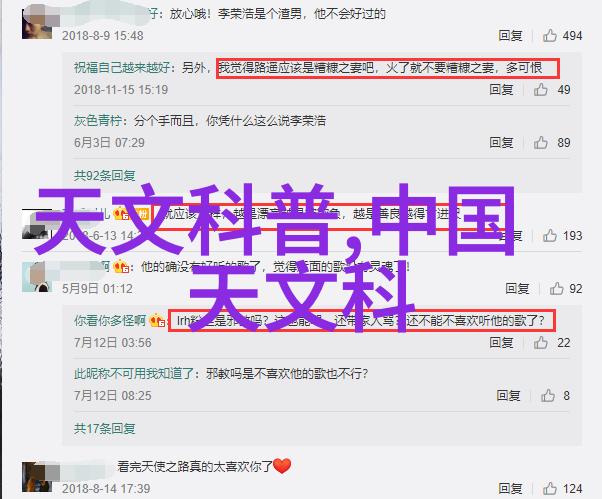Image resolution: width=602 pixels, height=499 pixels.
Task: Click thumbs-up on the 5月9日 01:12 comment
Action: 556,288
